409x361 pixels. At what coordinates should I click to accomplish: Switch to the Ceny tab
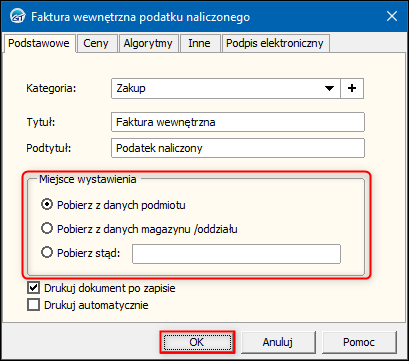click(96, 43)
